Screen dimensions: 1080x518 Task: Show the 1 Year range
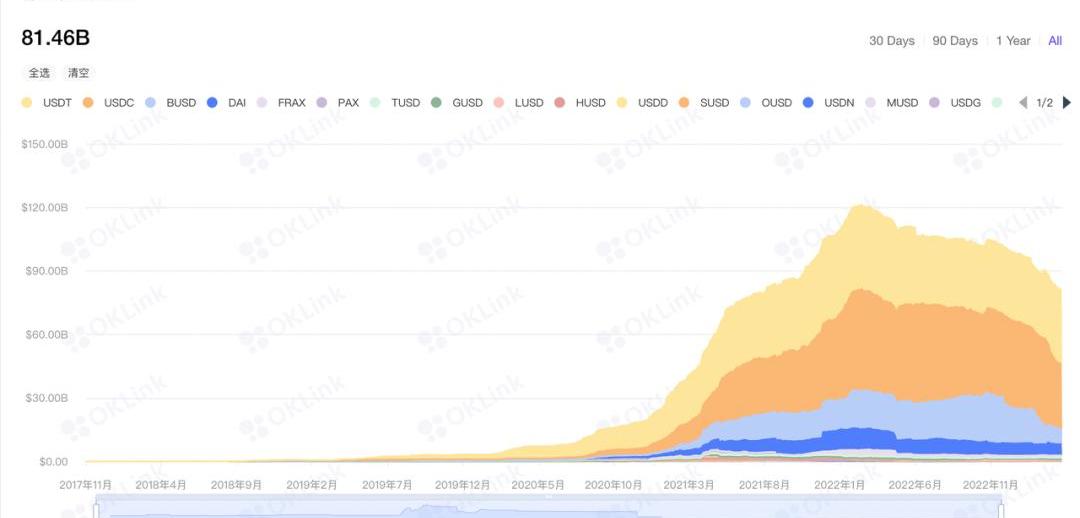[x=1012, y=41]
